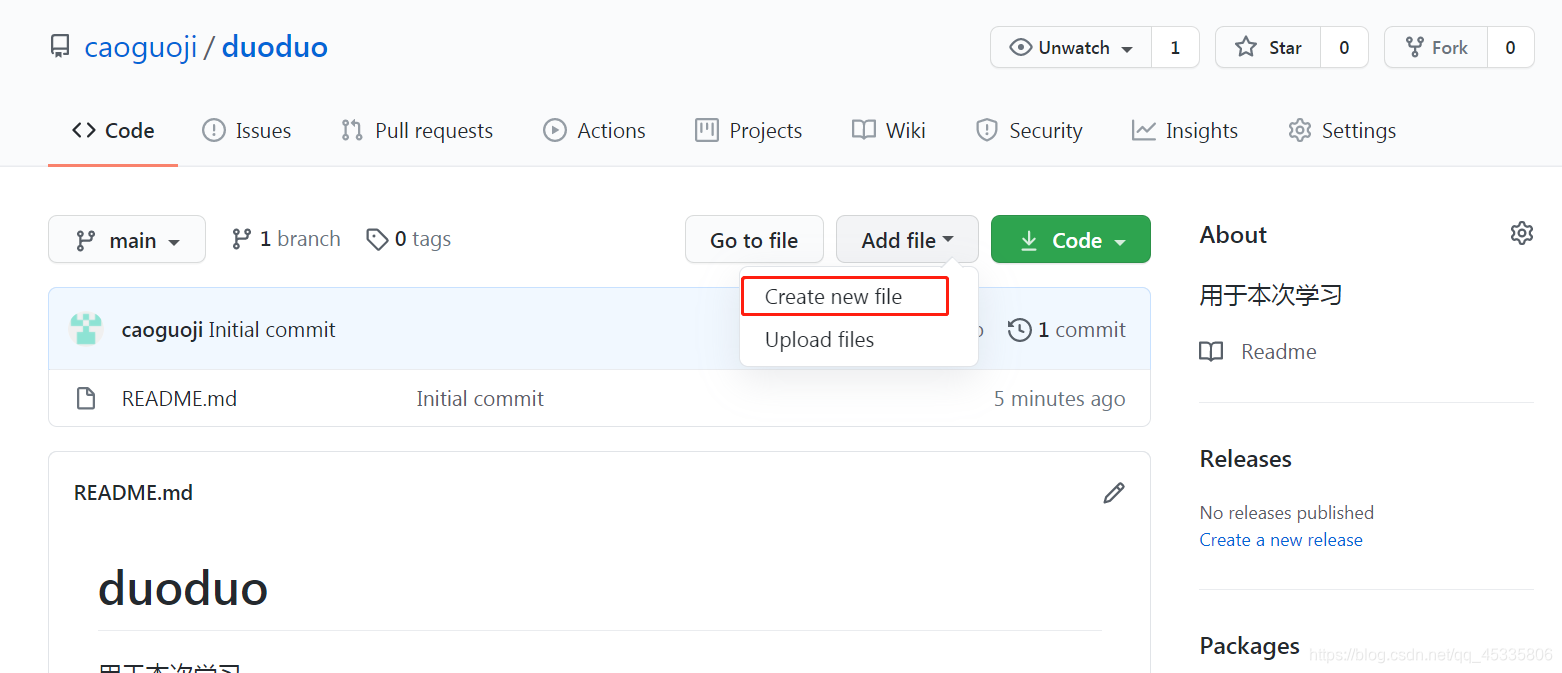The height and width of the screenshot is (673, 1562).
Task: Click the README.md heading of preview box
Action: [133, 493]
